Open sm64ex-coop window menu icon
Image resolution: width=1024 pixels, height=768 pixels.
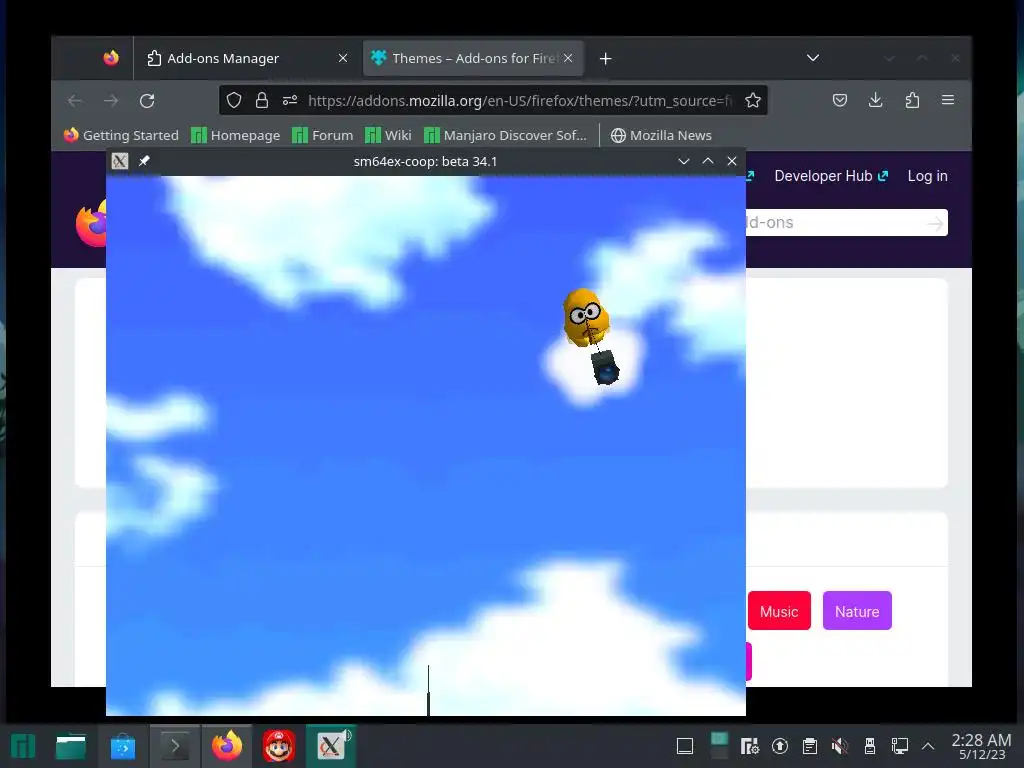coord(120,161)
